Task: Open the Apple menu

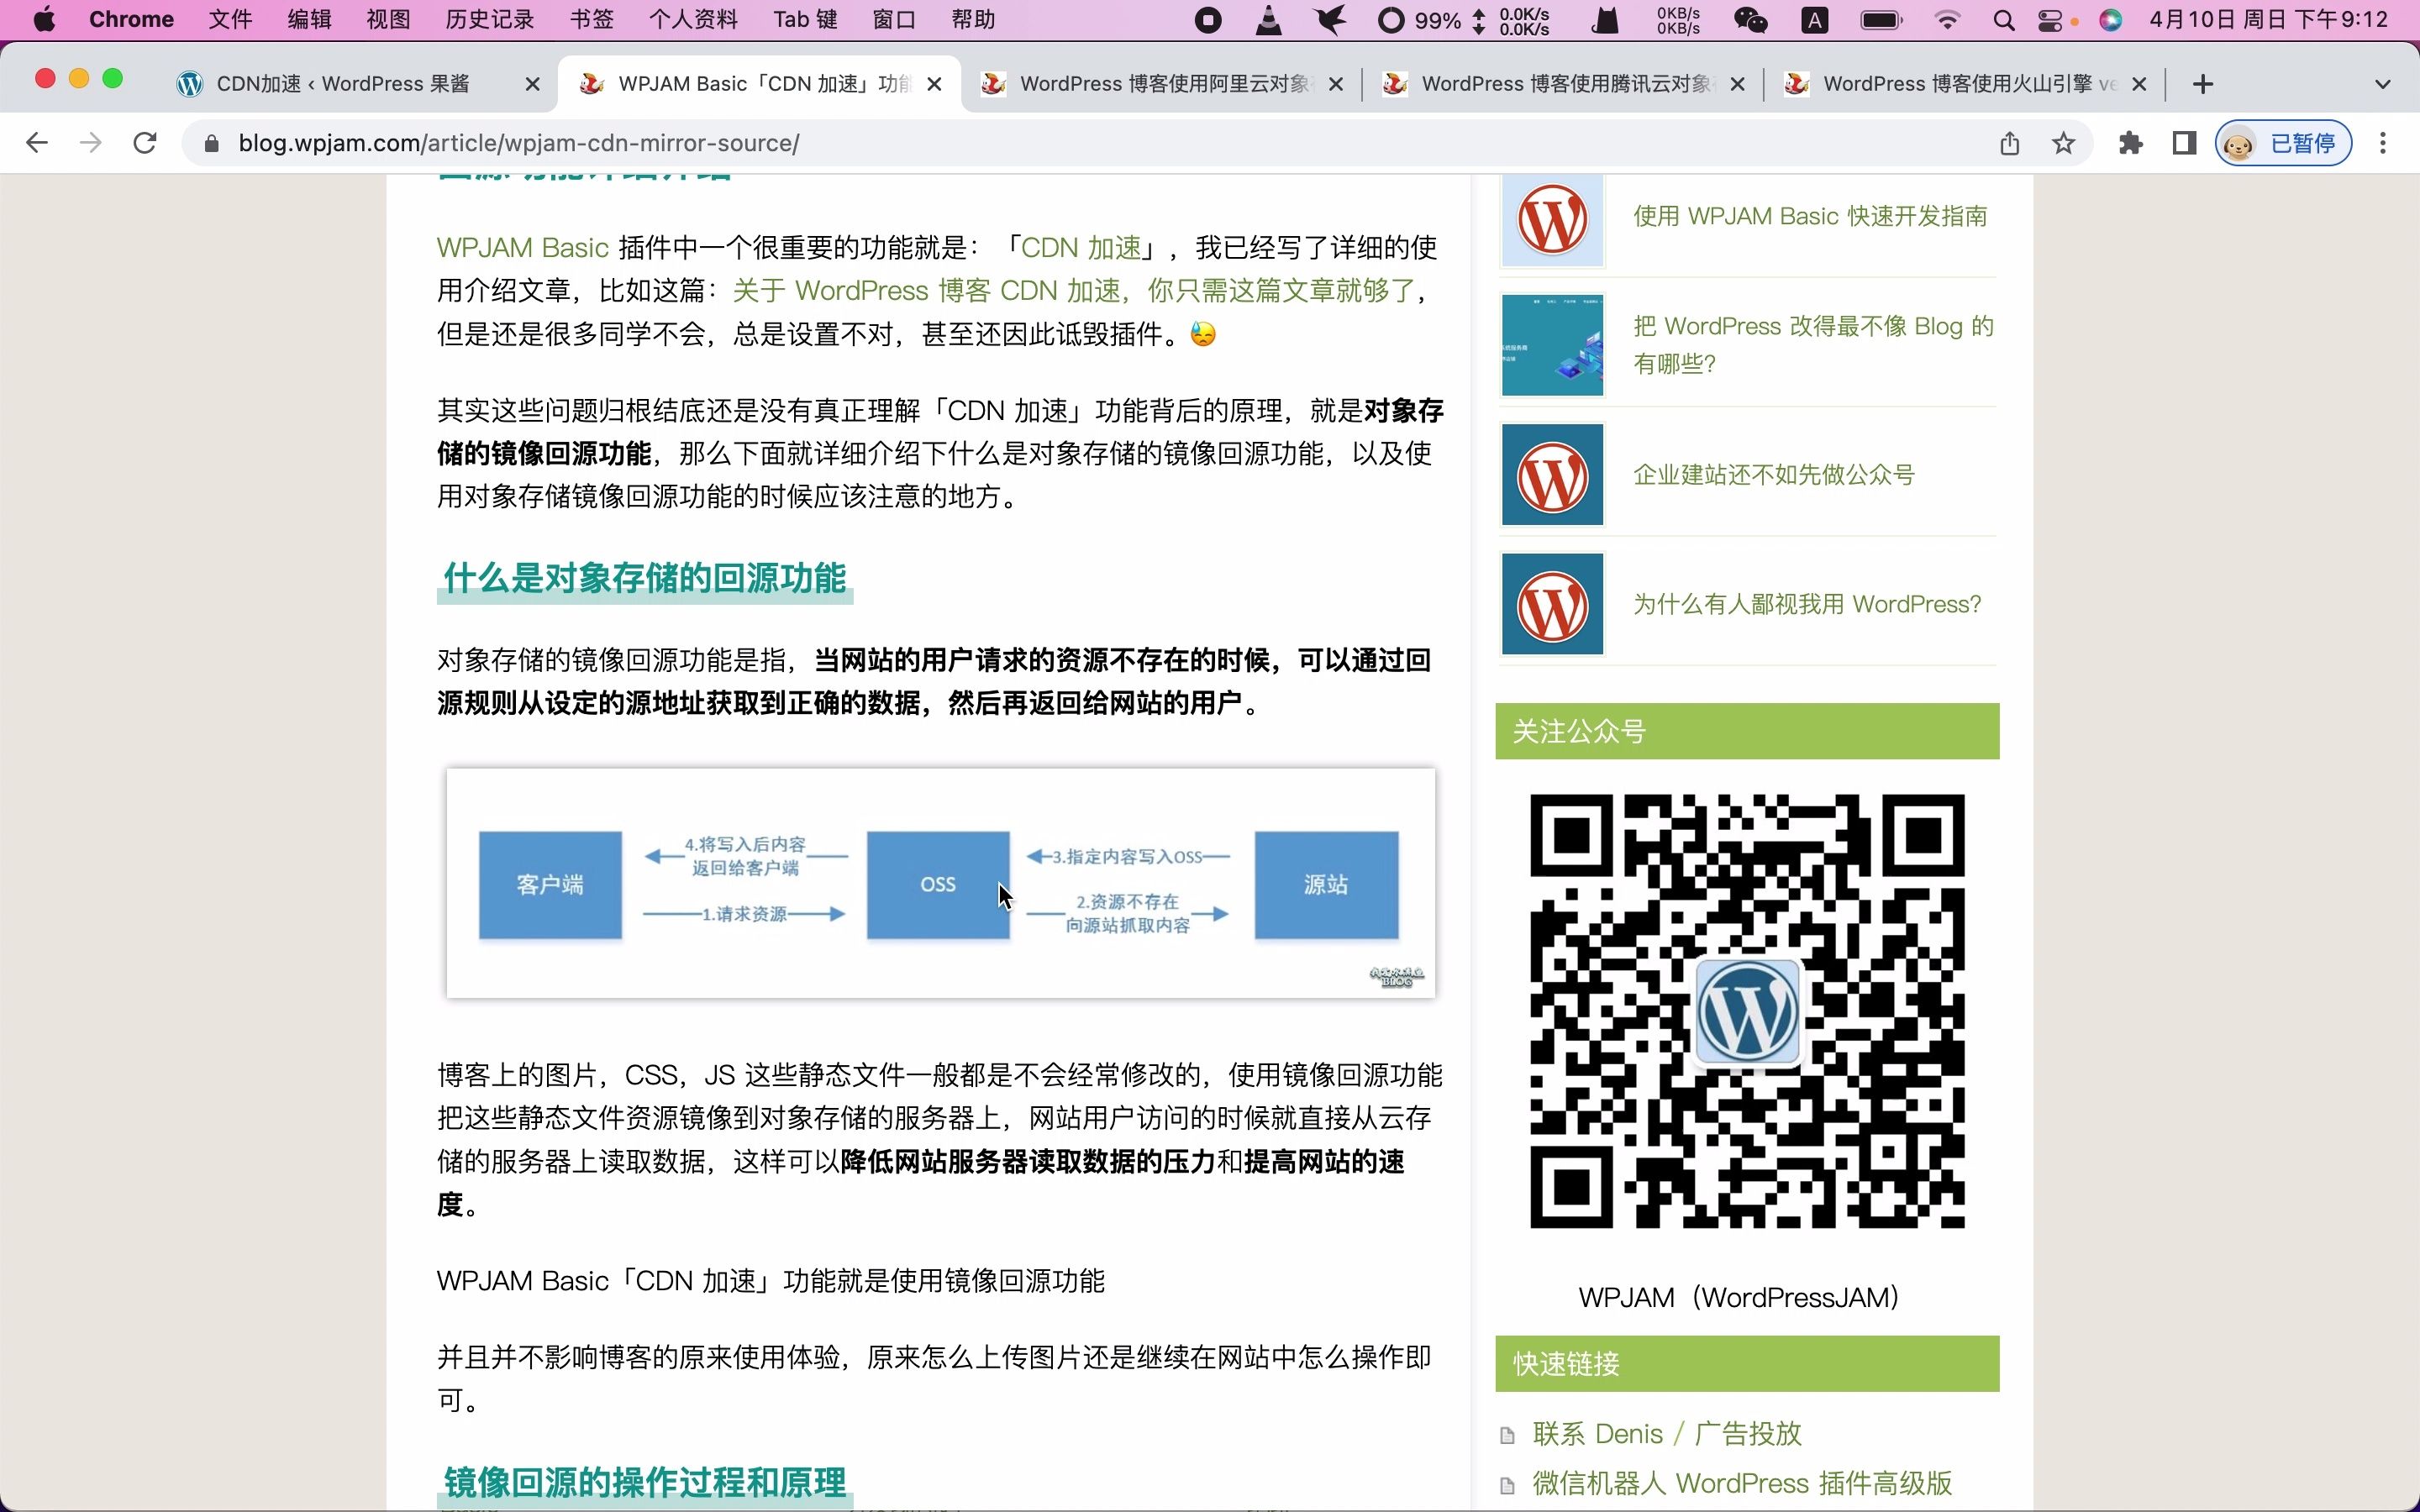Action: 44,20
